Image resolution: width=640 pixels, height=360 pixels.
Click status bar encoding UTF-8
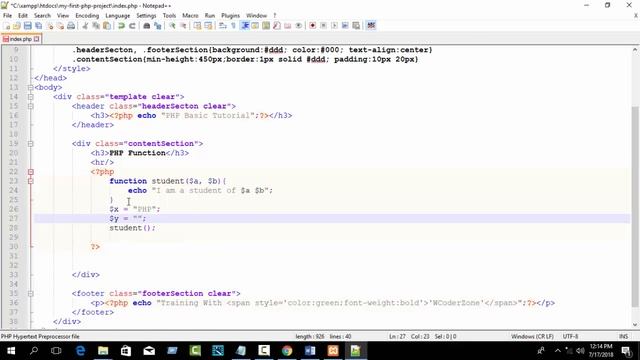(x=570, y=337)
